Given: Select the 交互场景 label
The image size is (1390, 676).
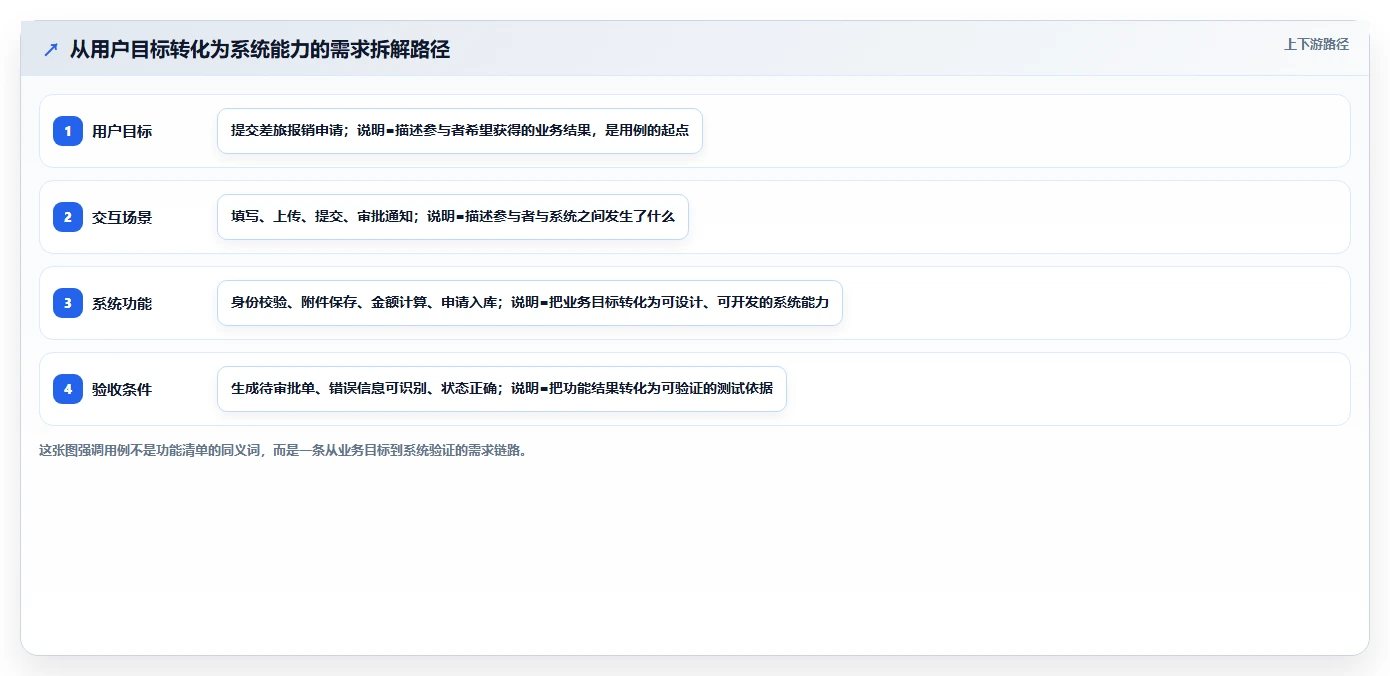Looking at the screenshot, I should 122,217.
